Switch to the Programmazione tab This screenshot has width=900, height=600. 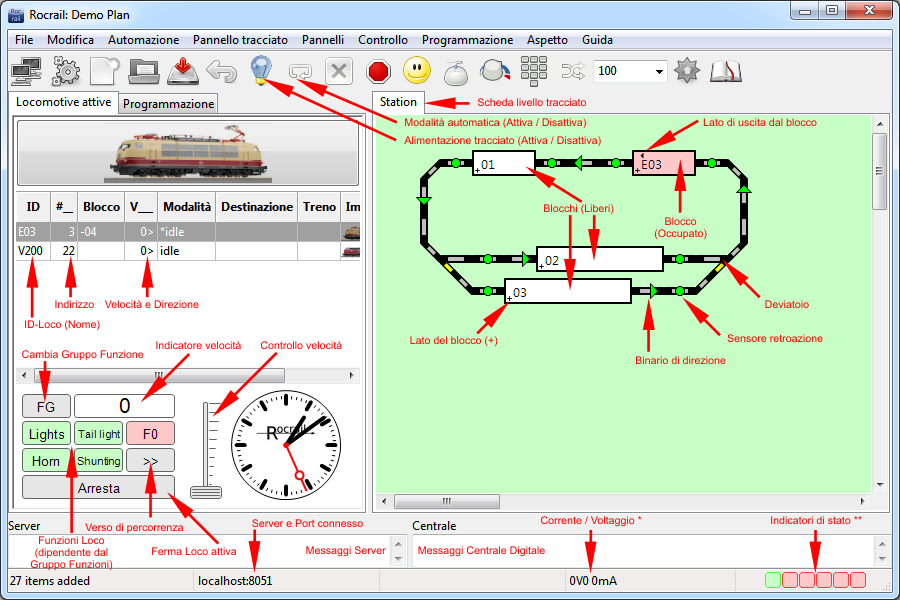point(168,104)
